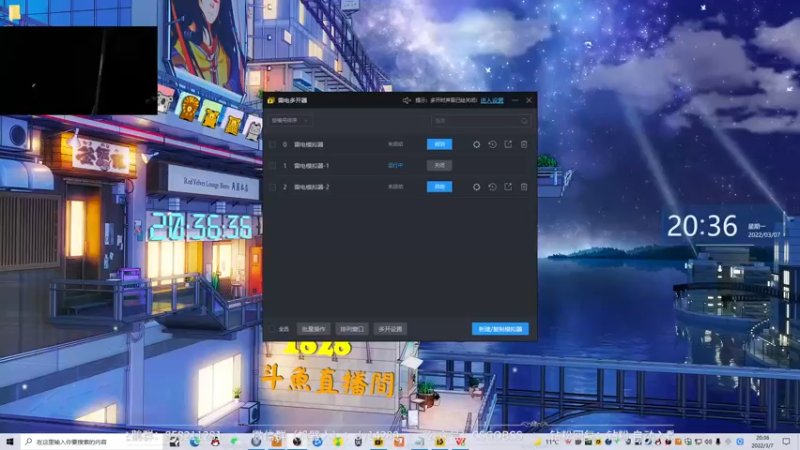800x450 pixels.
Task: Delete 雷电模拟器-2 with trash icon
Action: click(x=524, y=187)
